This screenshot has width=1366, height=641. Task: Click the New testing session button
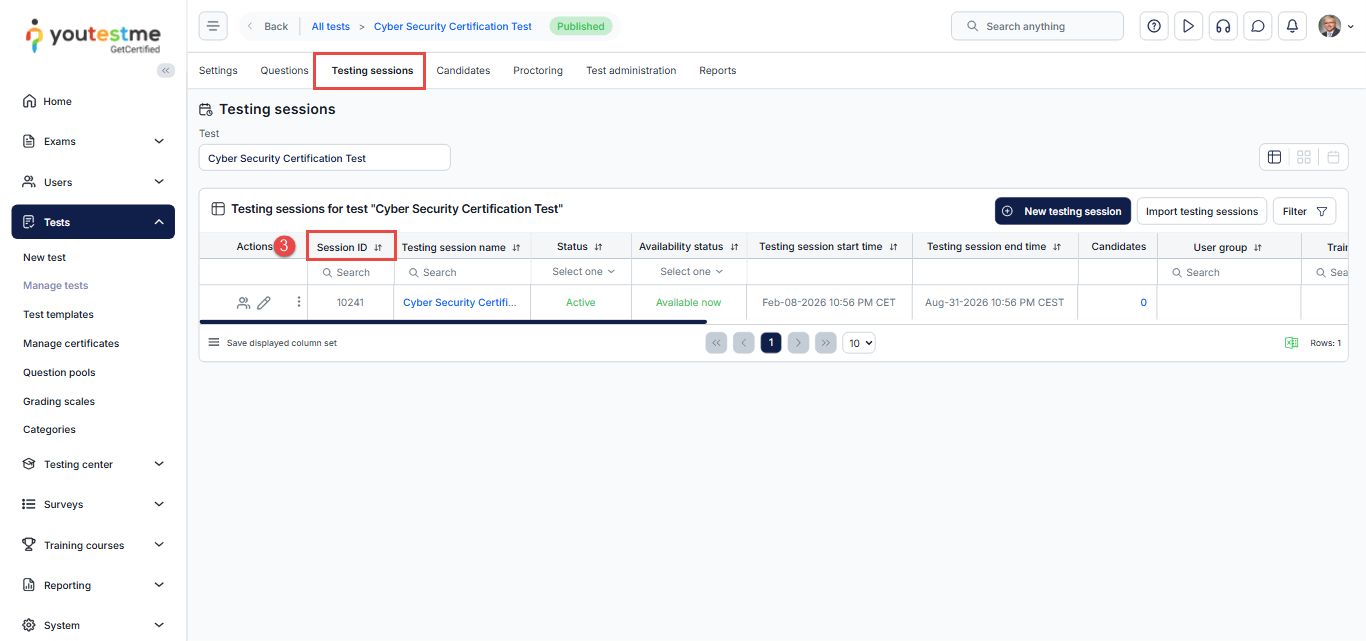click(1062, 211)
